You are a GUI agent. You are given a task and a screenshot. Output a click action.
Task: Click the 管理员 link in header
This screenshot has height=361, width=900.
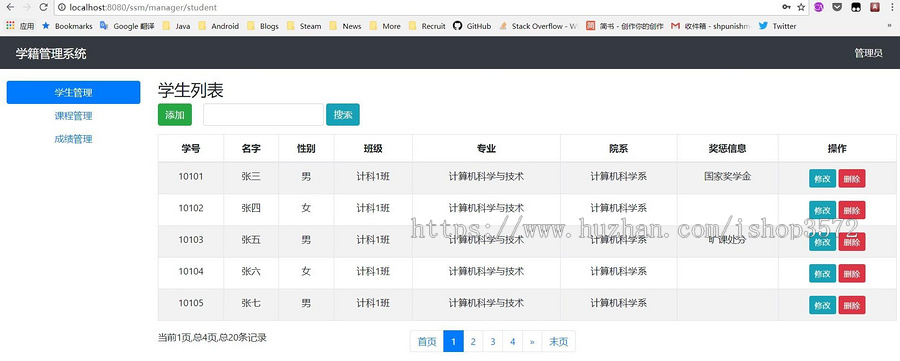click(868, 53)
